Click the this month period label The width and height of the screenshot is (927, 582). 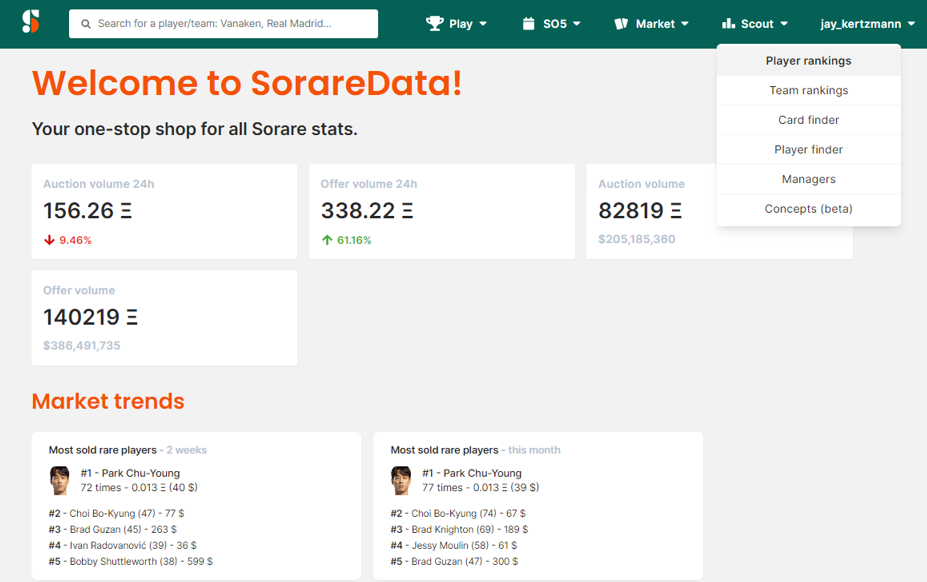pos(534,450)
